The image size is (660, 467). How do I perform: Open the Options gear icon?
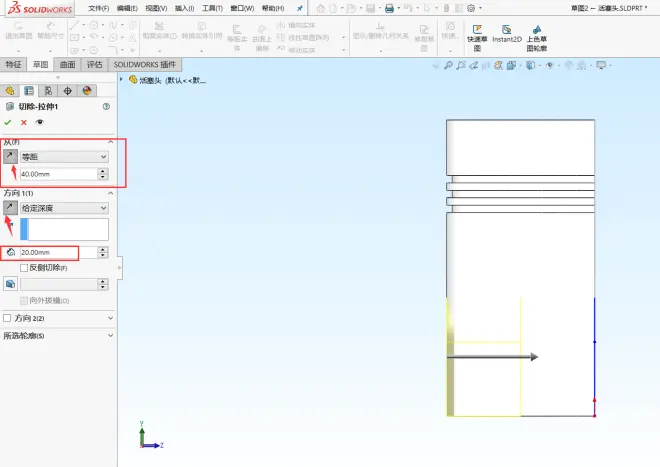click(x=471, y=8)
